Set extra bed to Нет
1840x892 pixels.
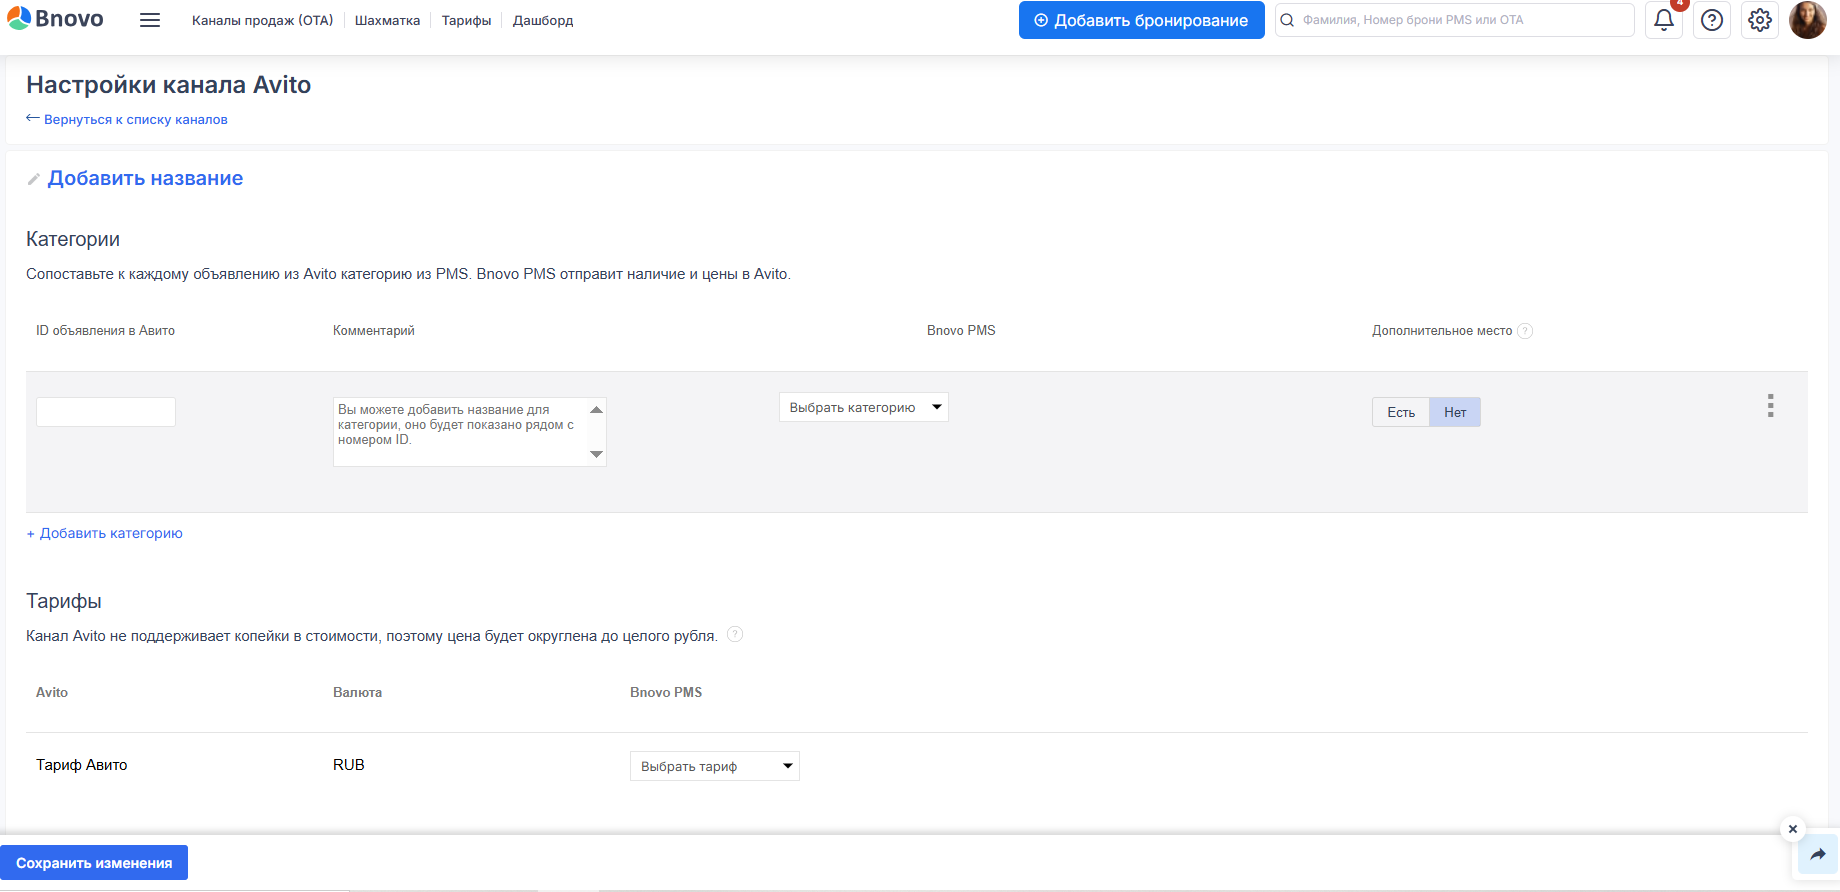1455,412
